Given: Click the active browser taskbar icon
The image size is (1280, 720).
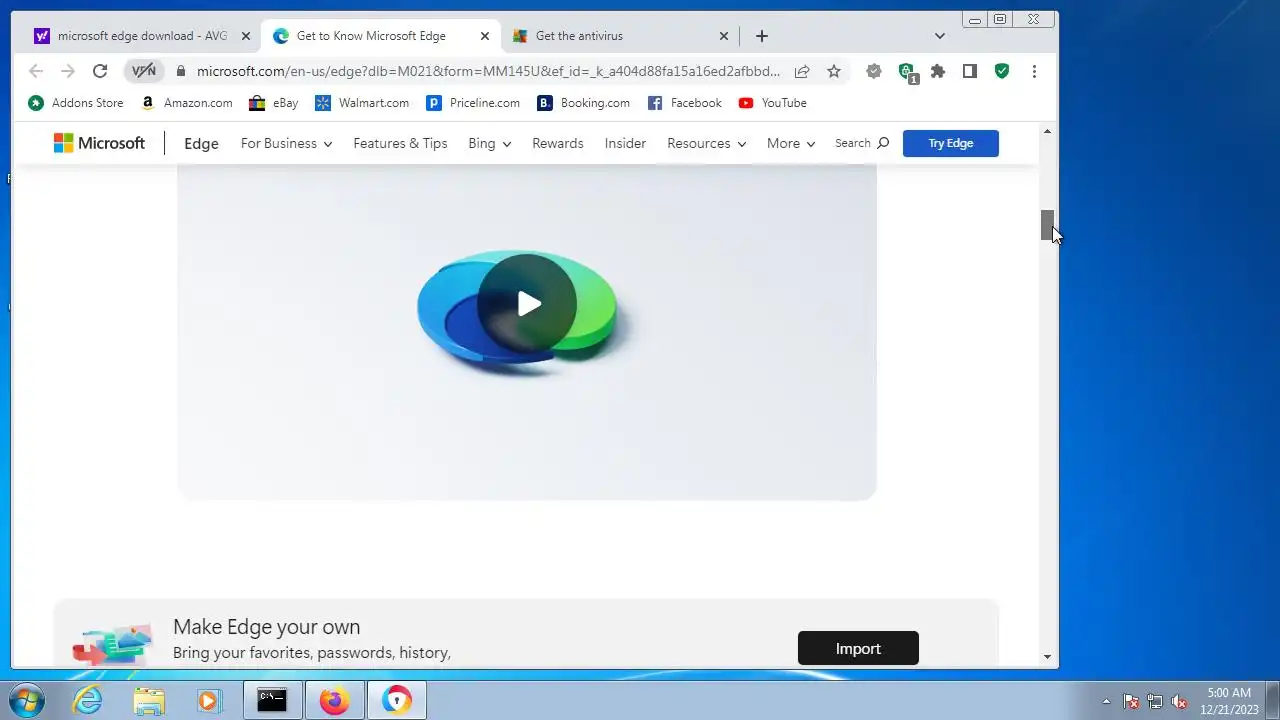Looking at the screenshot, I should coord(397,700).
